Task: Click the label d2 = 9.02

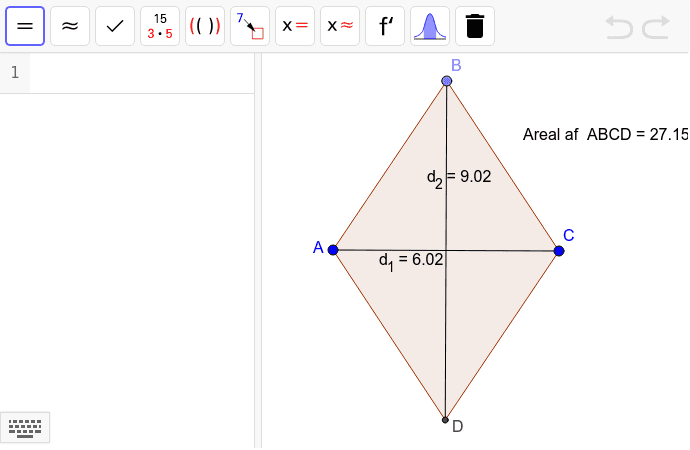Action: (459, 178)
